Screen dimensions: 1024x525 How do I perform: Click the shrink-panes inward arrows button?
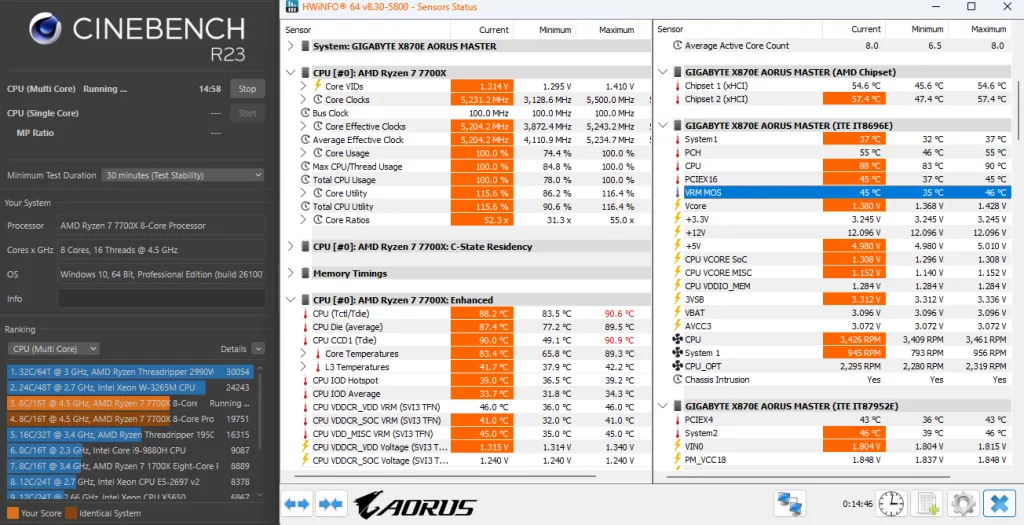pos(330,504)
